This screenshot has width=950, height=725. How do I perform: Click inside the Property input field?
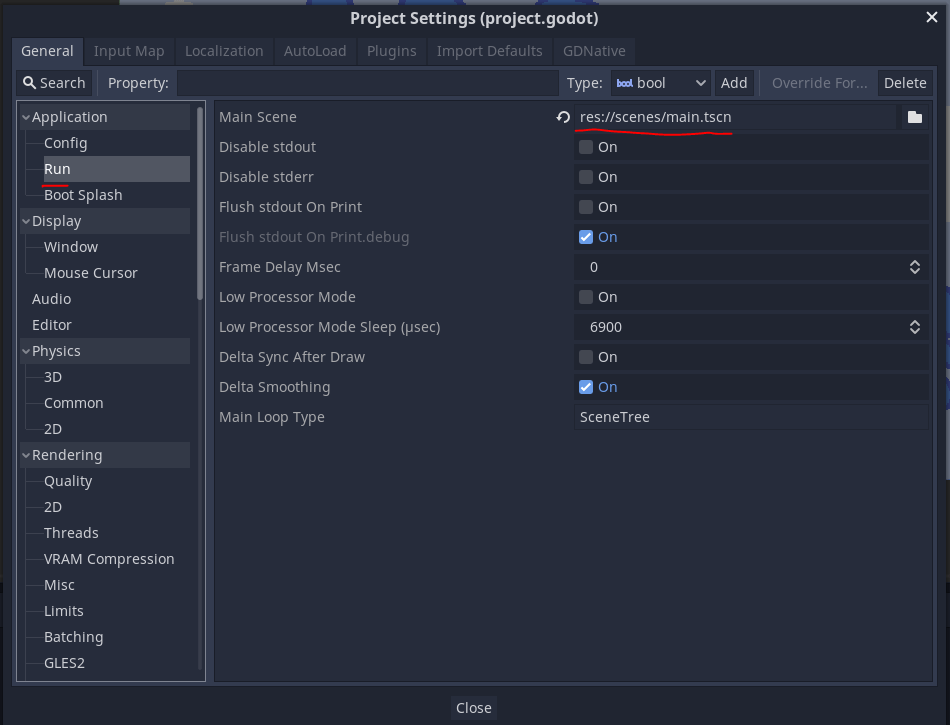[x=370, y=83]
